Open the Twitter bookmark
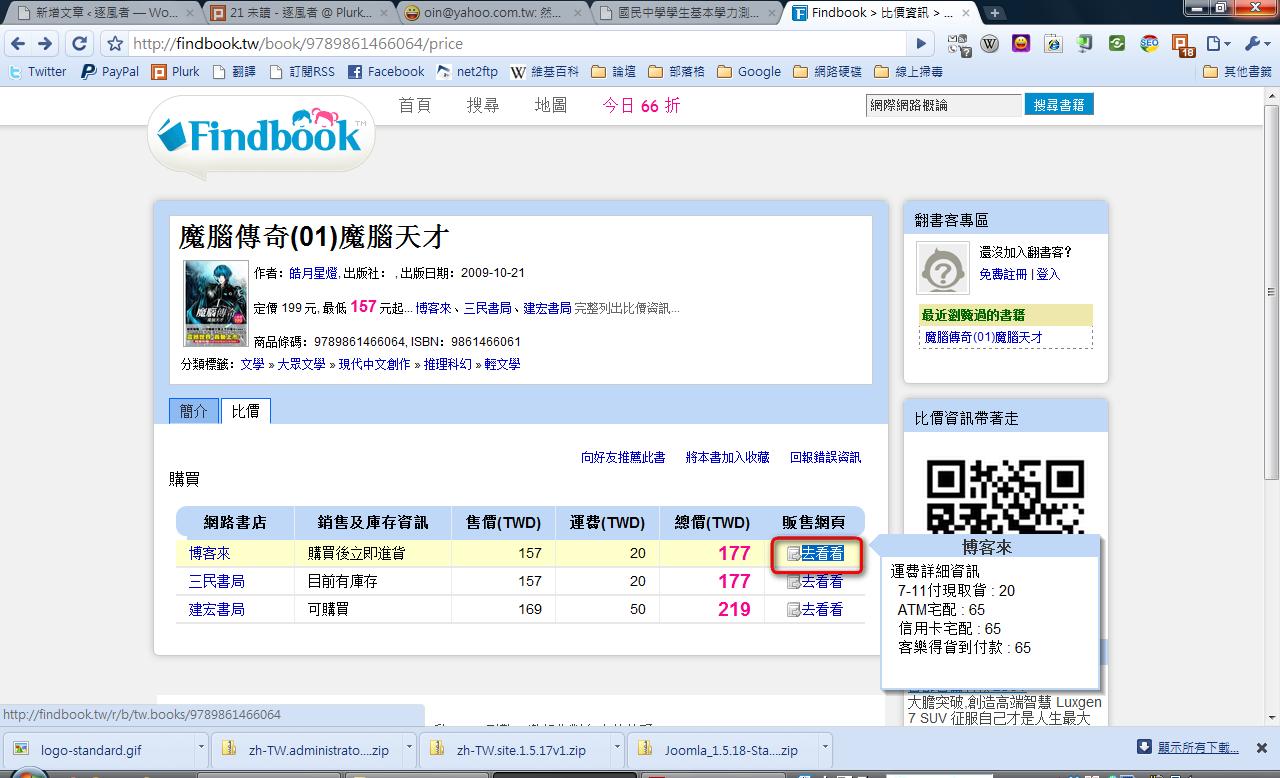 coord(38,72)
